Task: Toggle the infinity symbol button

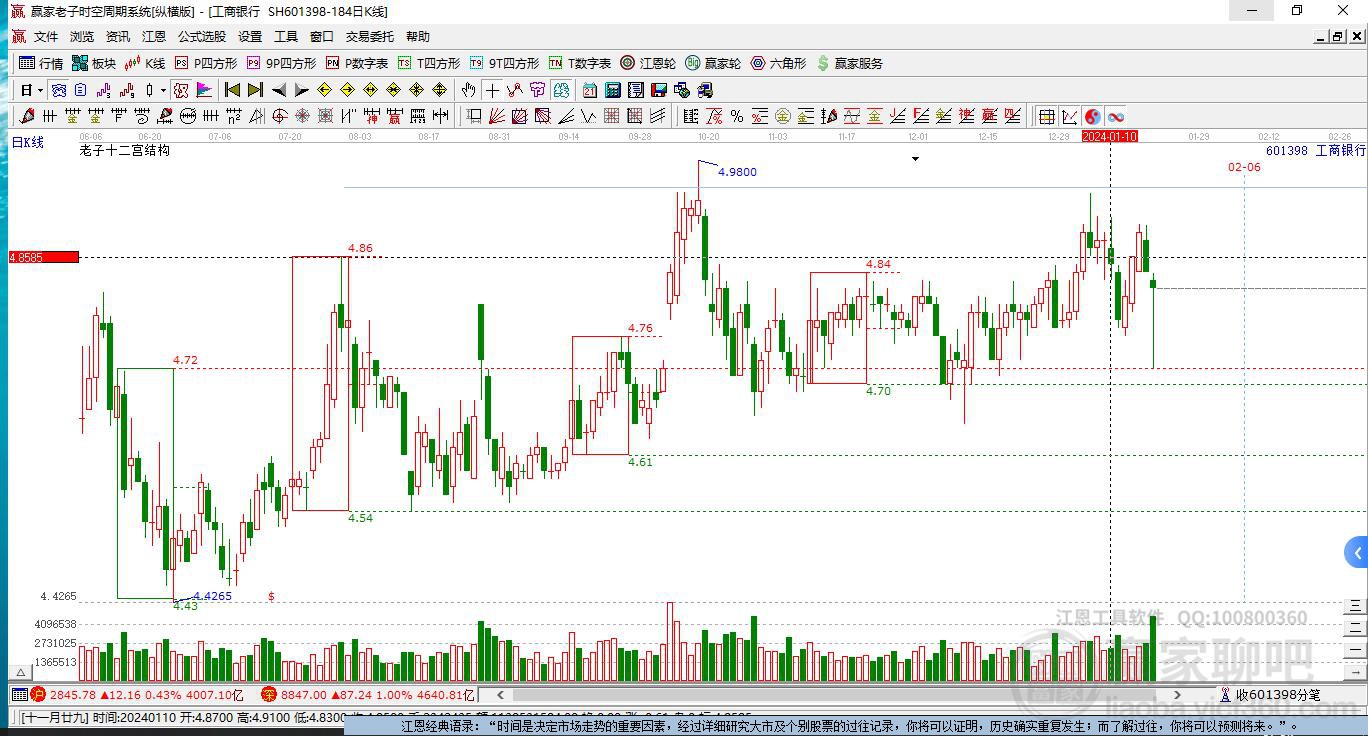Action: tap(1116, 116)
